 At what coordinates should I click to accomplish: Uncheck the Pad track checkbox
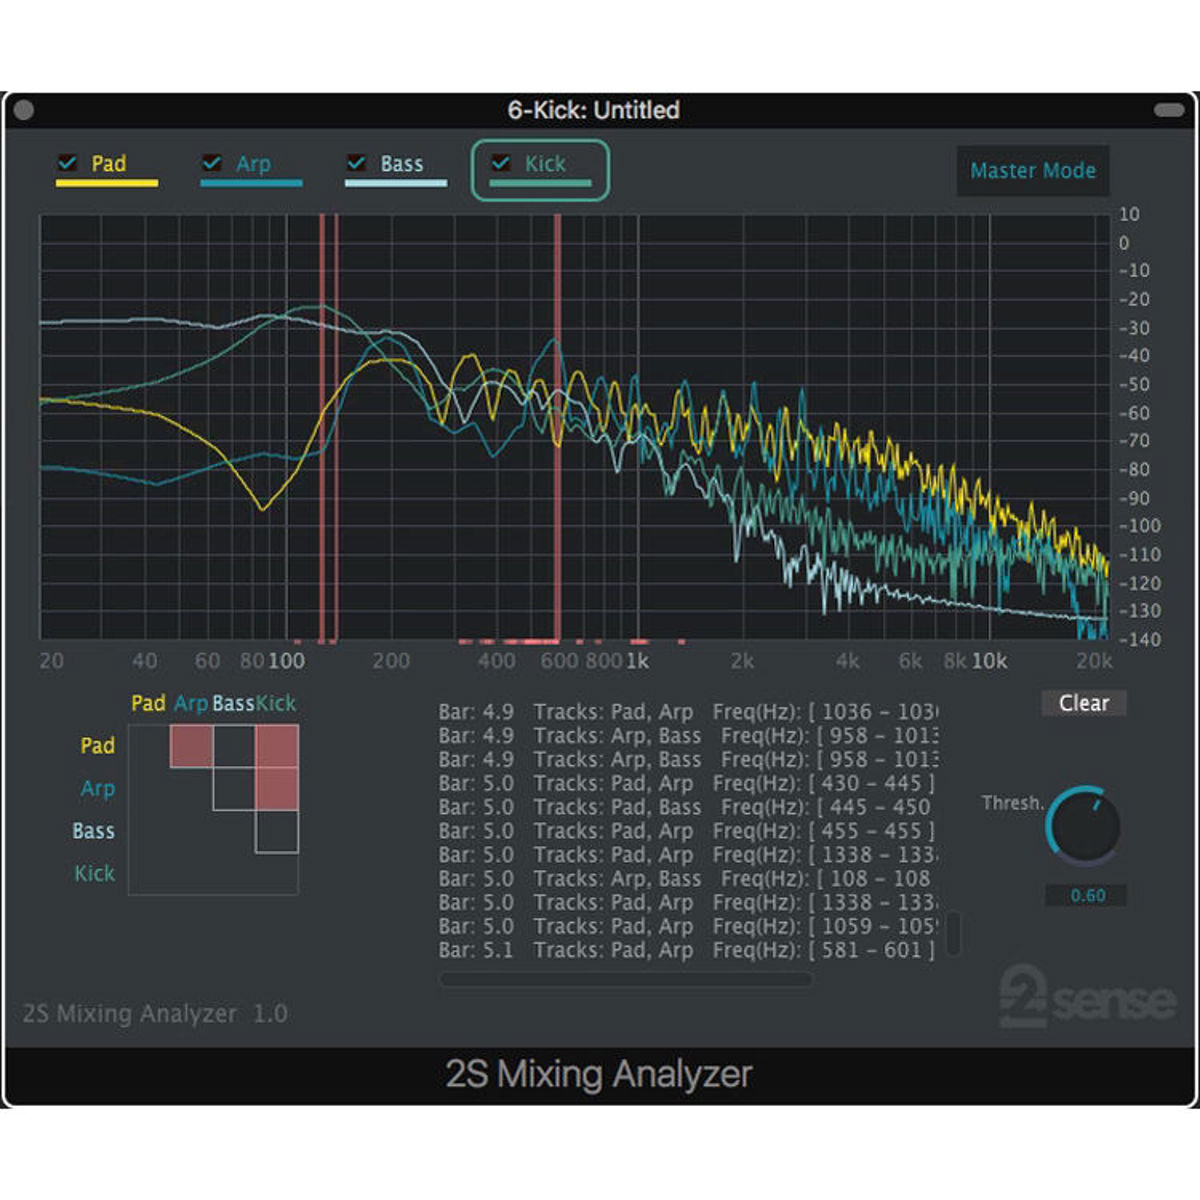point(68,163)
